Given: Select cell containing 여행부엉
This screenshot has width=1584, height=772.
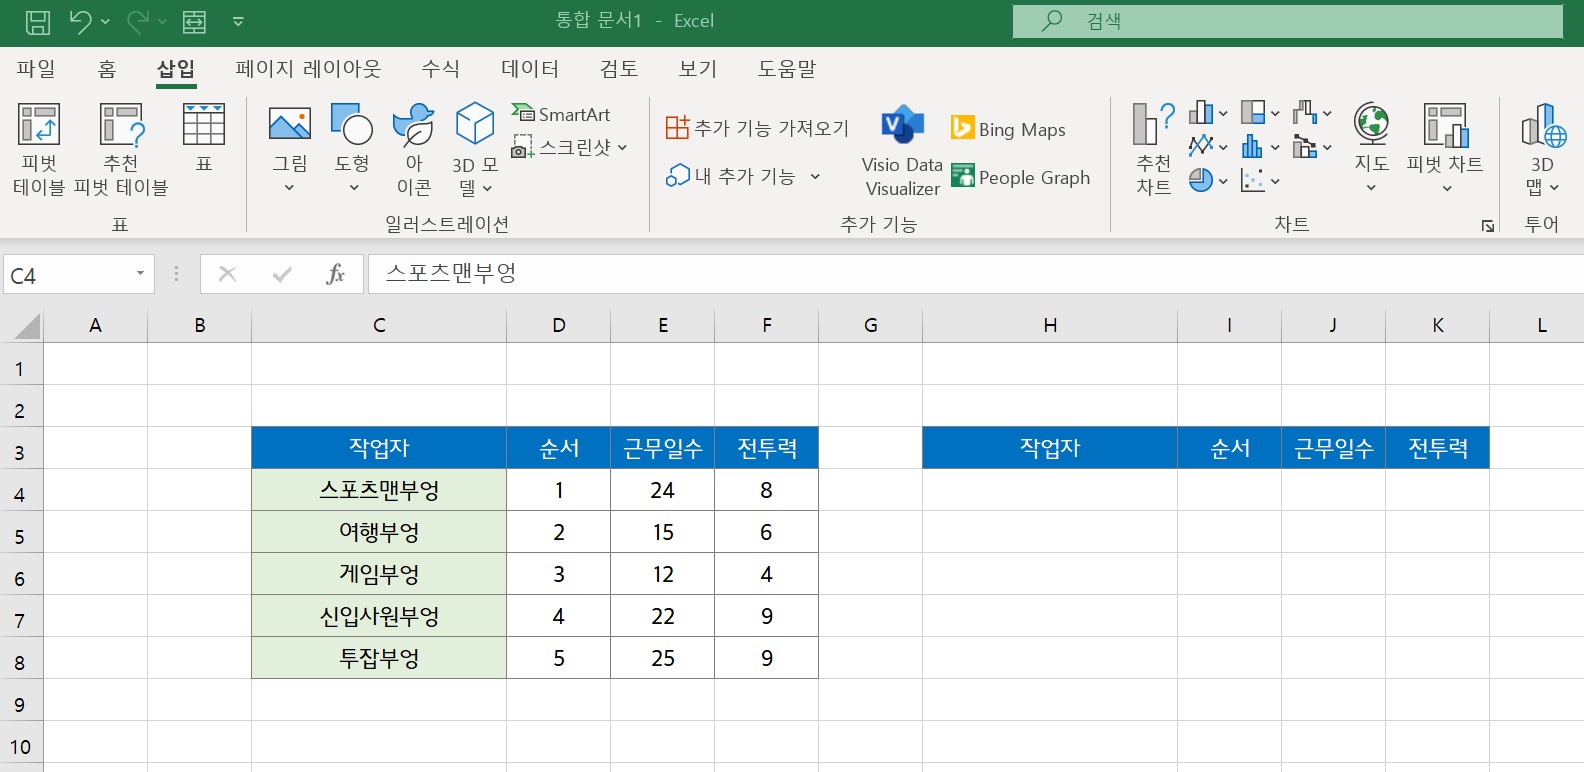Looking at the screenshot, I should pyautogui.click(x=379, y=532).
